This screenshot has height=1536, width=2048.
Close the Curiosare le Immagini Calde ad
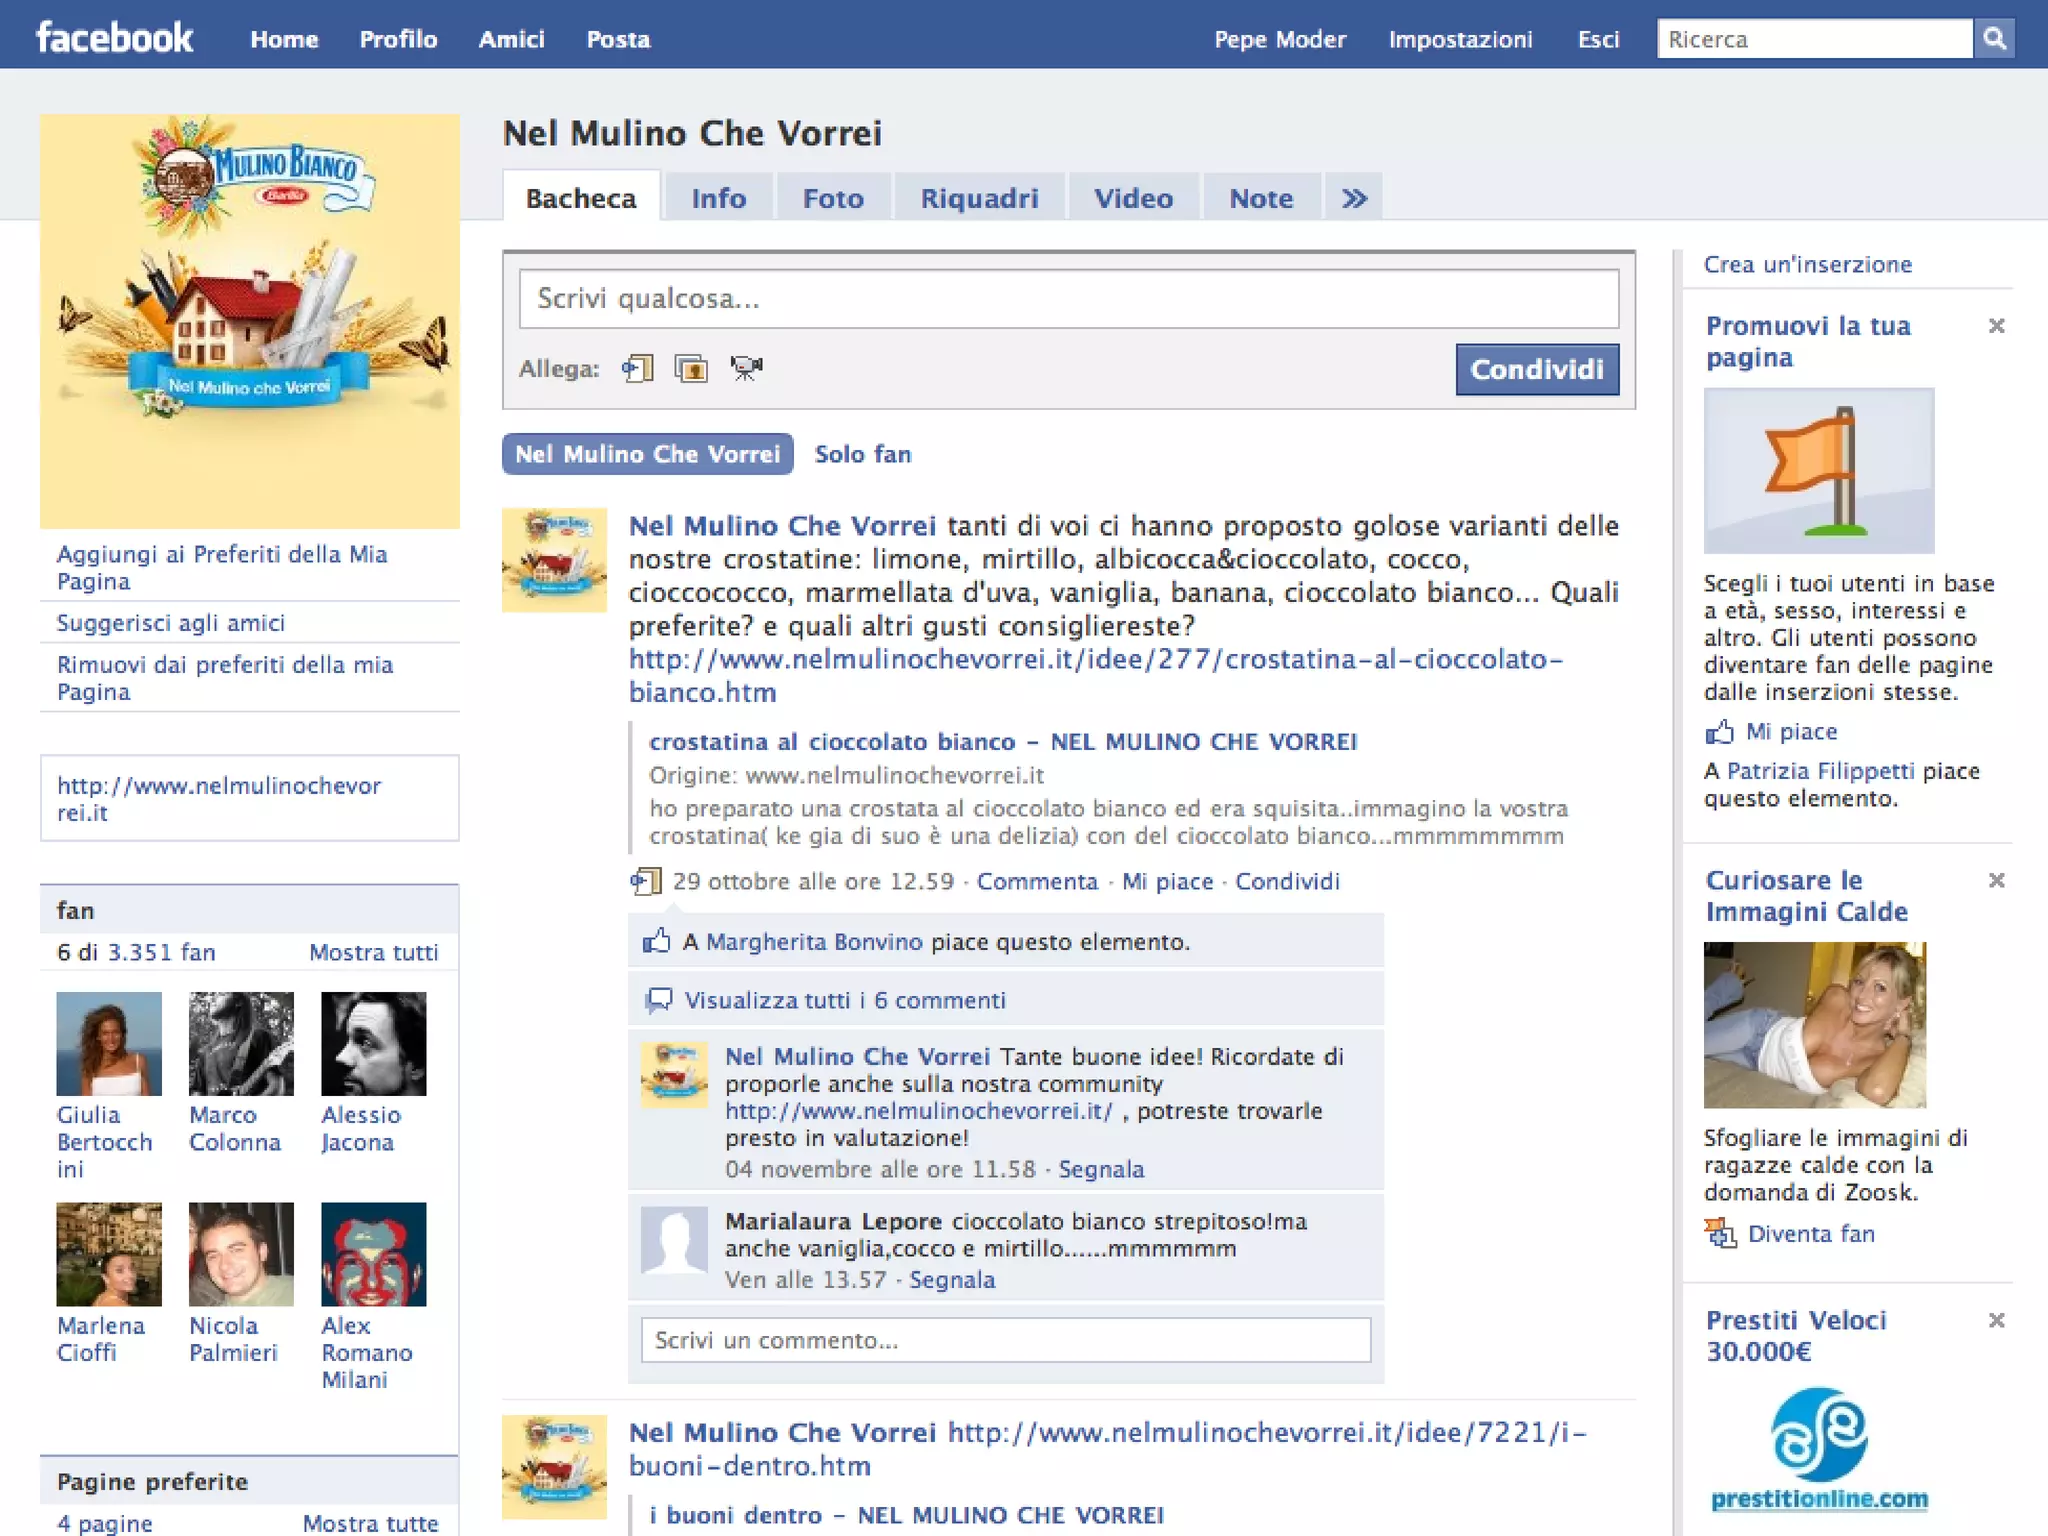click(x=1997, y=880)
